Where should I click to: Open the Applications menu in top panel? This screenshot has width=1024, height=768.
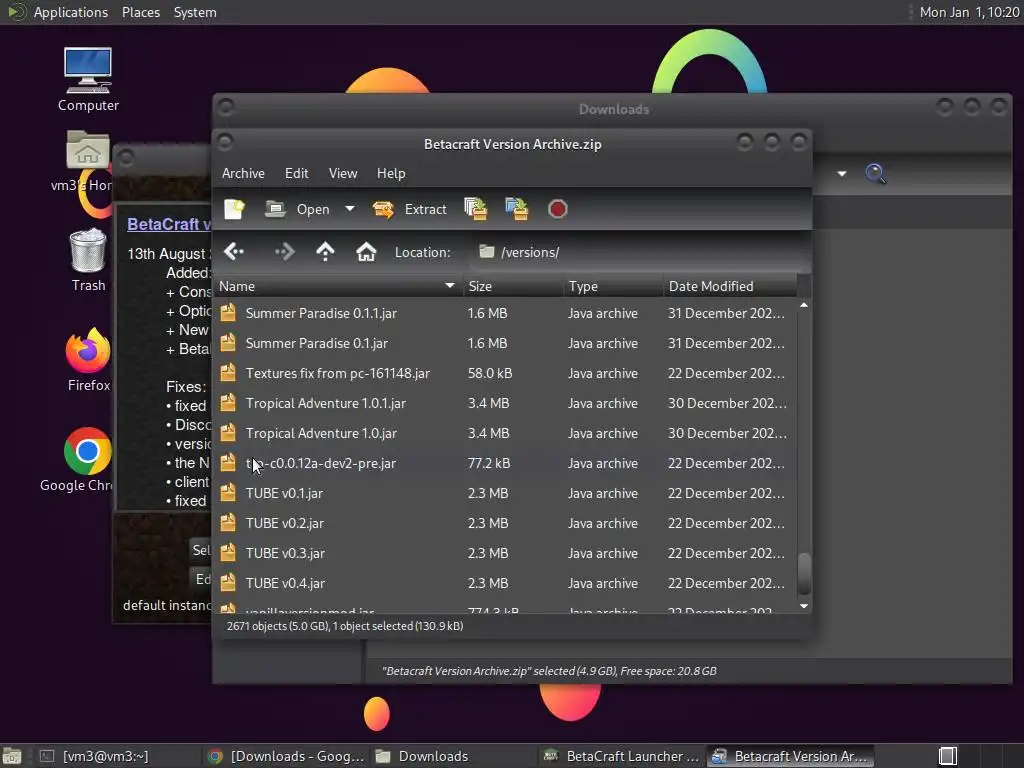[71, 12]
